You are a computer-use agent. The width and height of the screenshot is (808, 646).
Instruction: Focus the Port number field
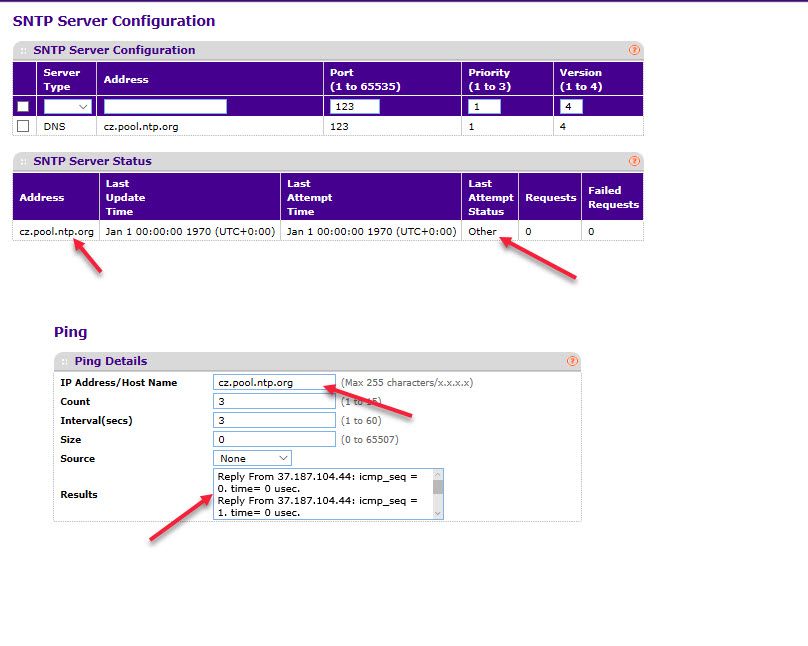tap(354, 107)
